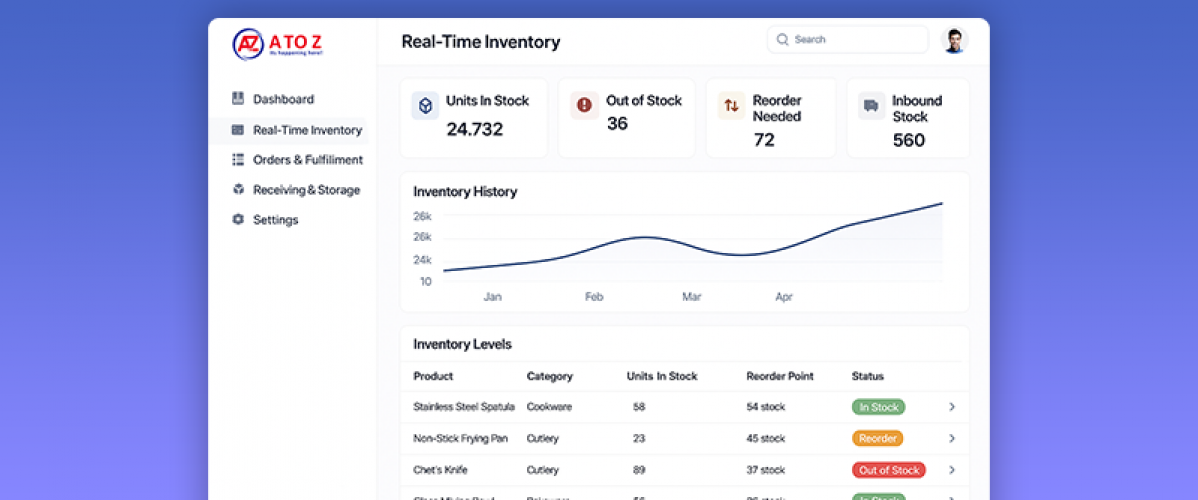The width and height of the screenshot is (1198, 500).
Task: Select the 24.732 units value
Action: pyautogui.click(x=474, y=129)
